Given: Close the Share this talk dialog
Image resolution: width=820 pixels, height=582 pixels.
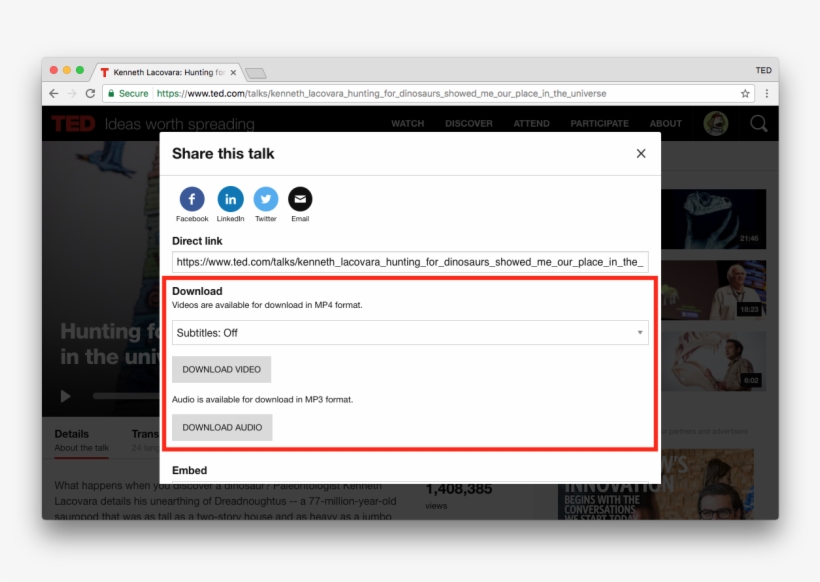Looking at the screenshot, I should (641, 153).
